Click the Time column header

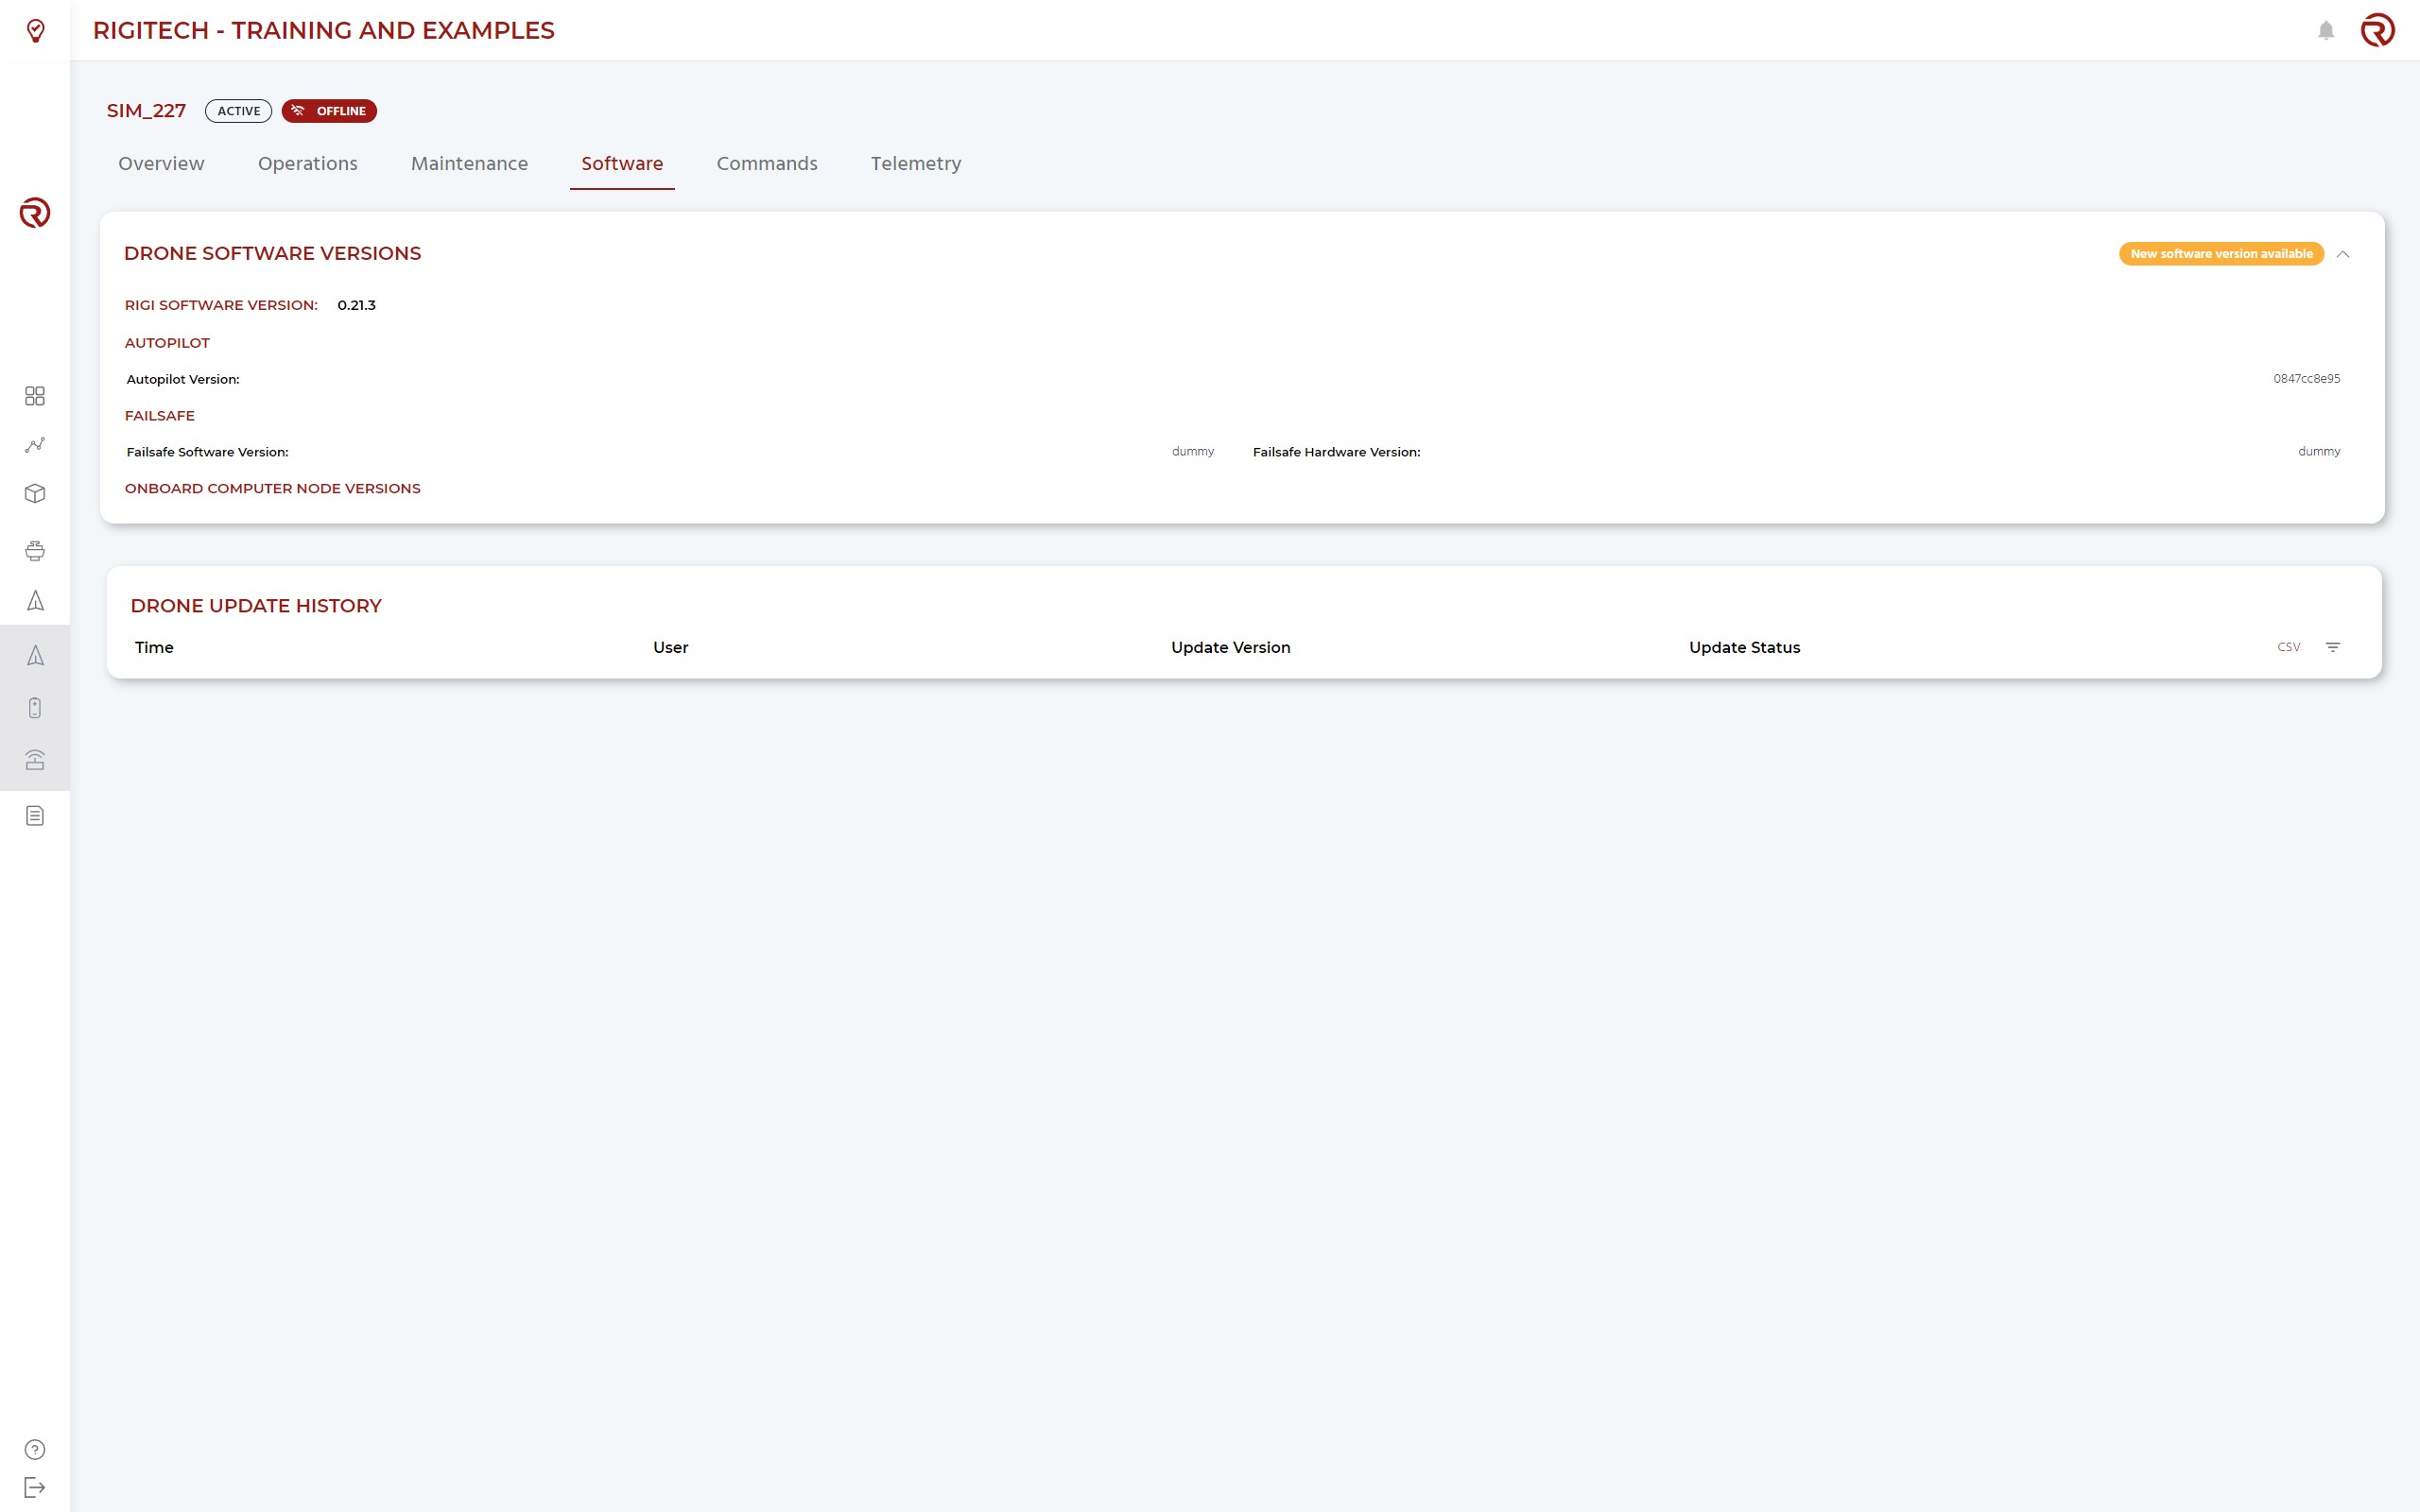point(154,647)
